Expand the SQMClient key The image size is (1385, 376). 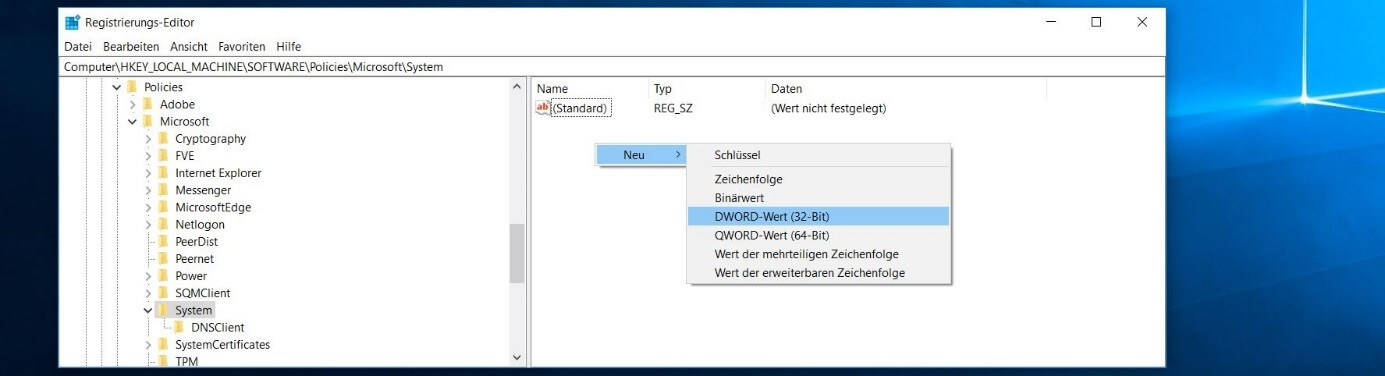148,293
